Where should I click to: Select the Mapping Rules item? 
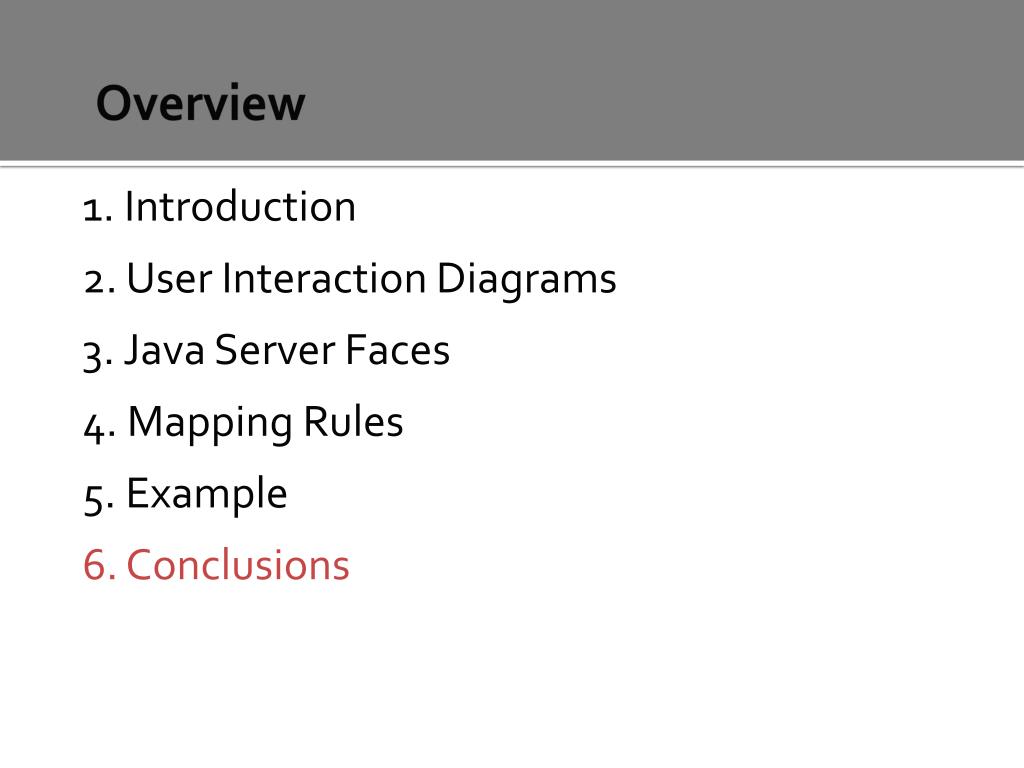pyautogui.click(x=243, y=424)
